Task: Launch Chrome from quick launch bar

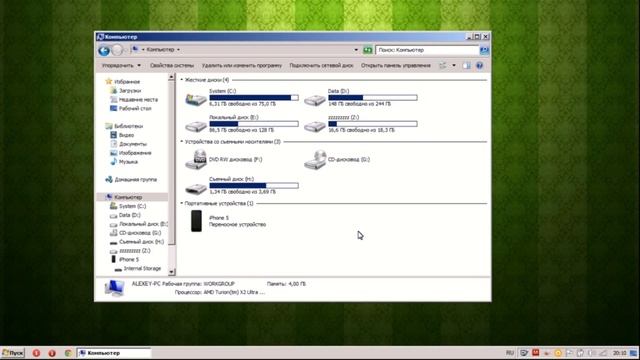Action: (68, 353)
